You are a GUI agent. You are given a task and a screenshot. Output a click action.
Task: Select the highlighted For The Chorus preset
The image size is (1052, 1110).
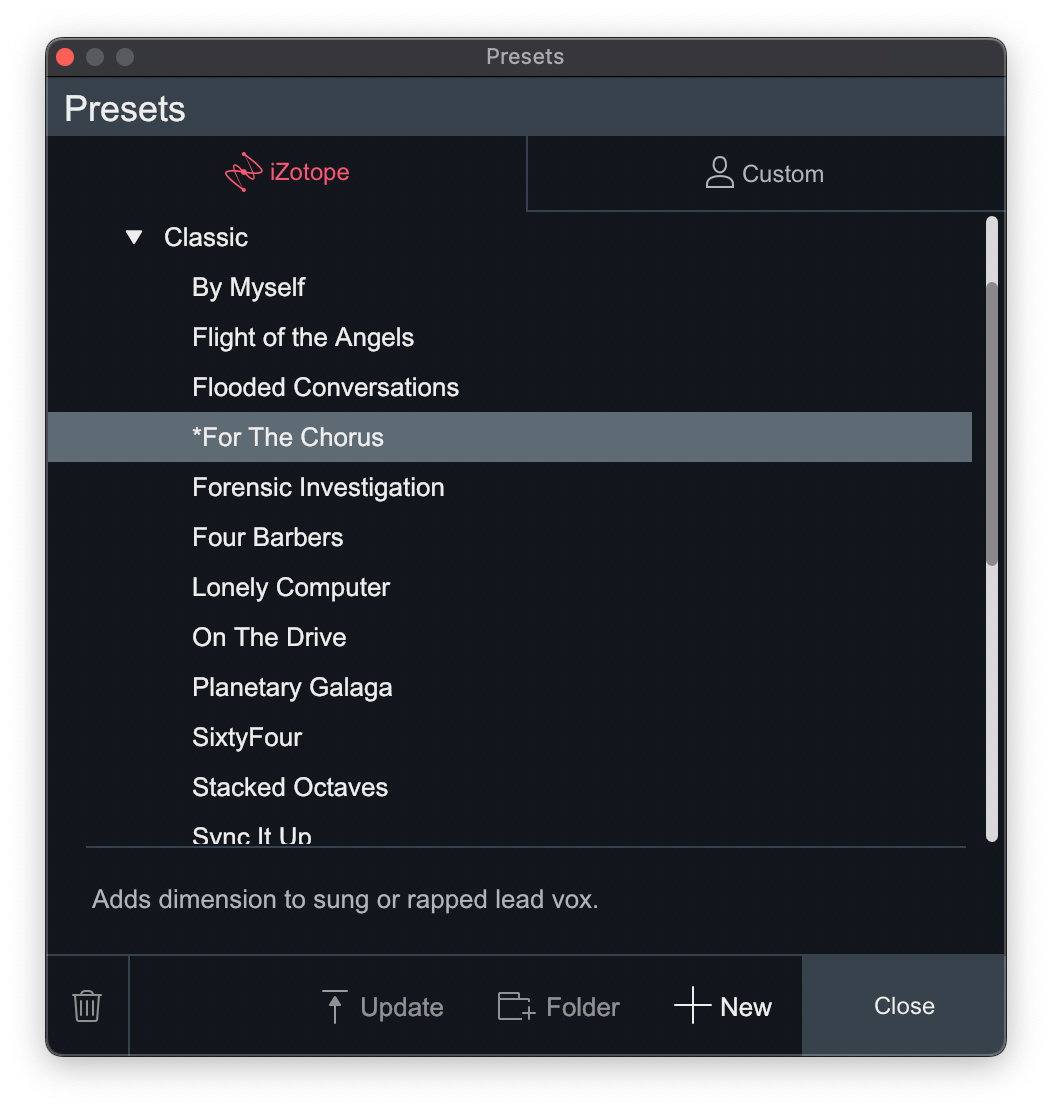(x=288, y=437)
